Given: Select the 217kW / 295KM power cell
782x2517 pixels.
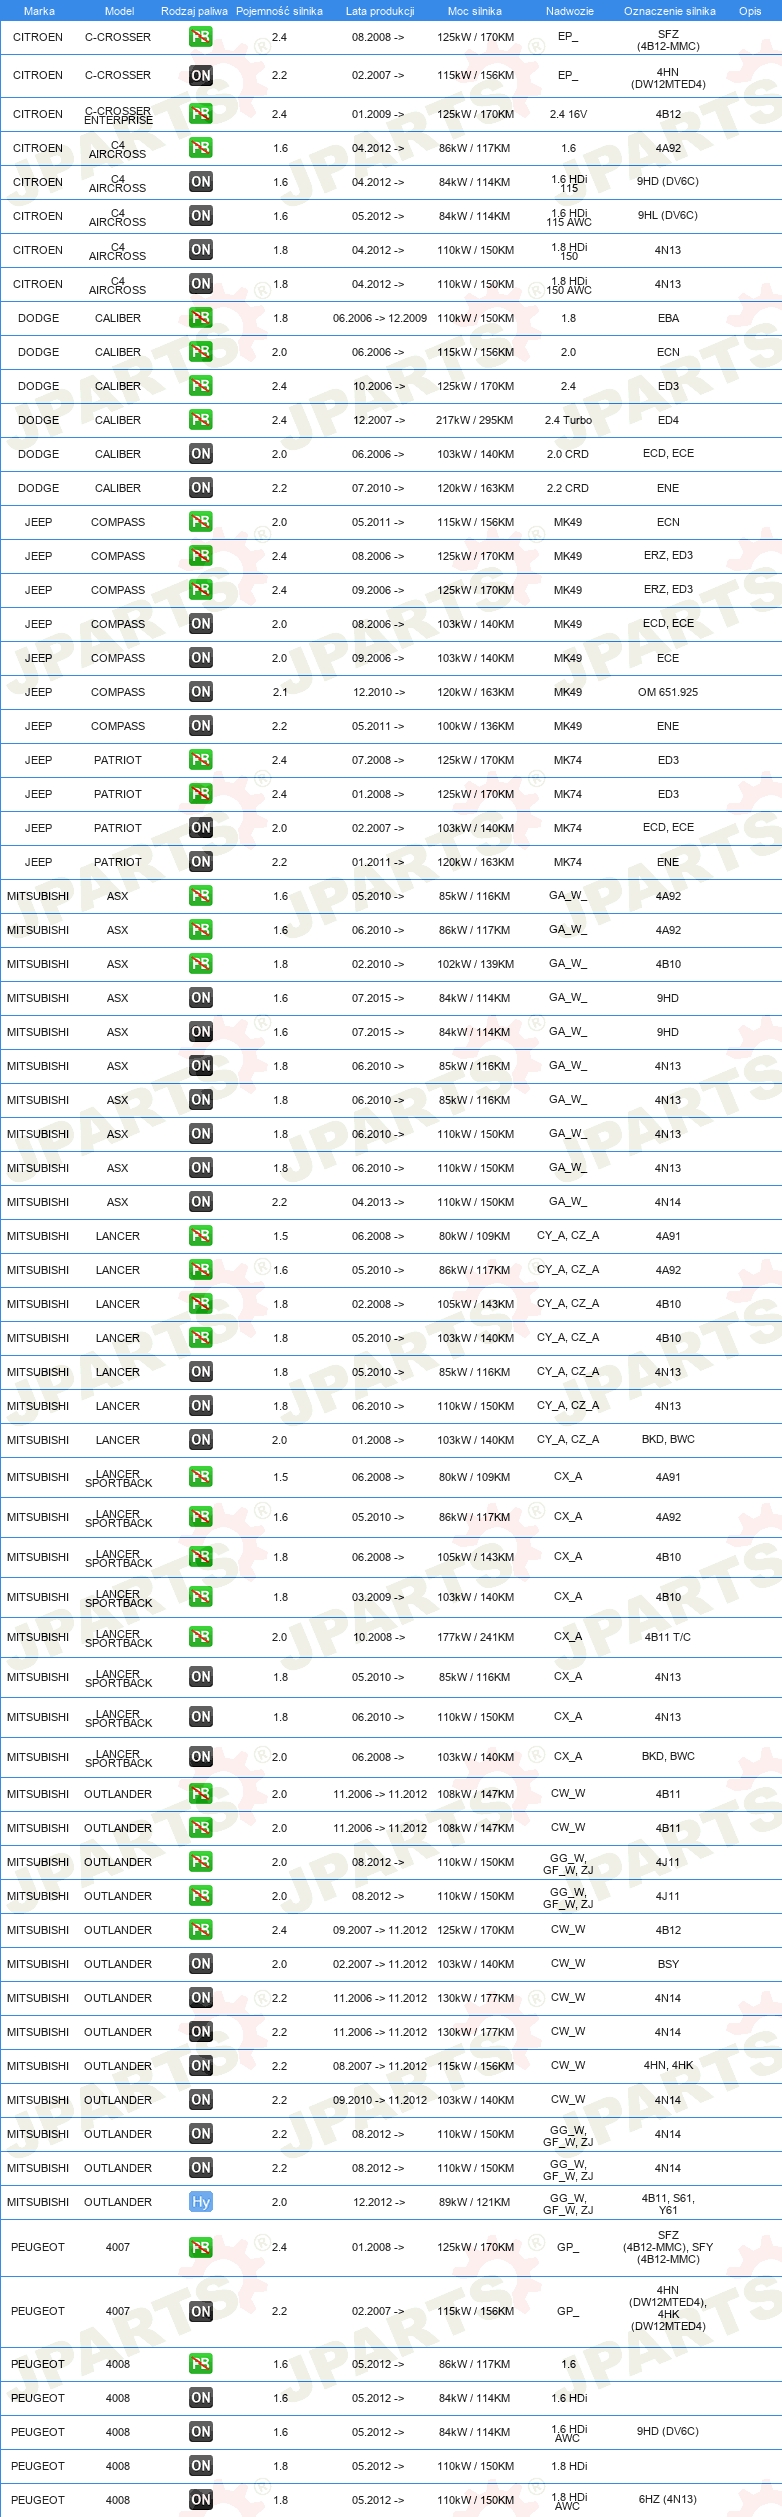Looking at the screenshot, I should [x=475, y=420].
